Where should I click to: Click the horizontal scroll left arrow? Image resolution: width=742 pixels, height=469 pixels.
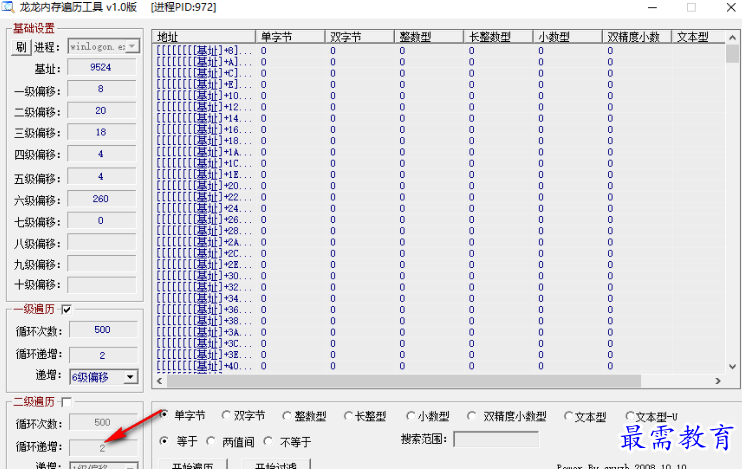coord(159,381)
